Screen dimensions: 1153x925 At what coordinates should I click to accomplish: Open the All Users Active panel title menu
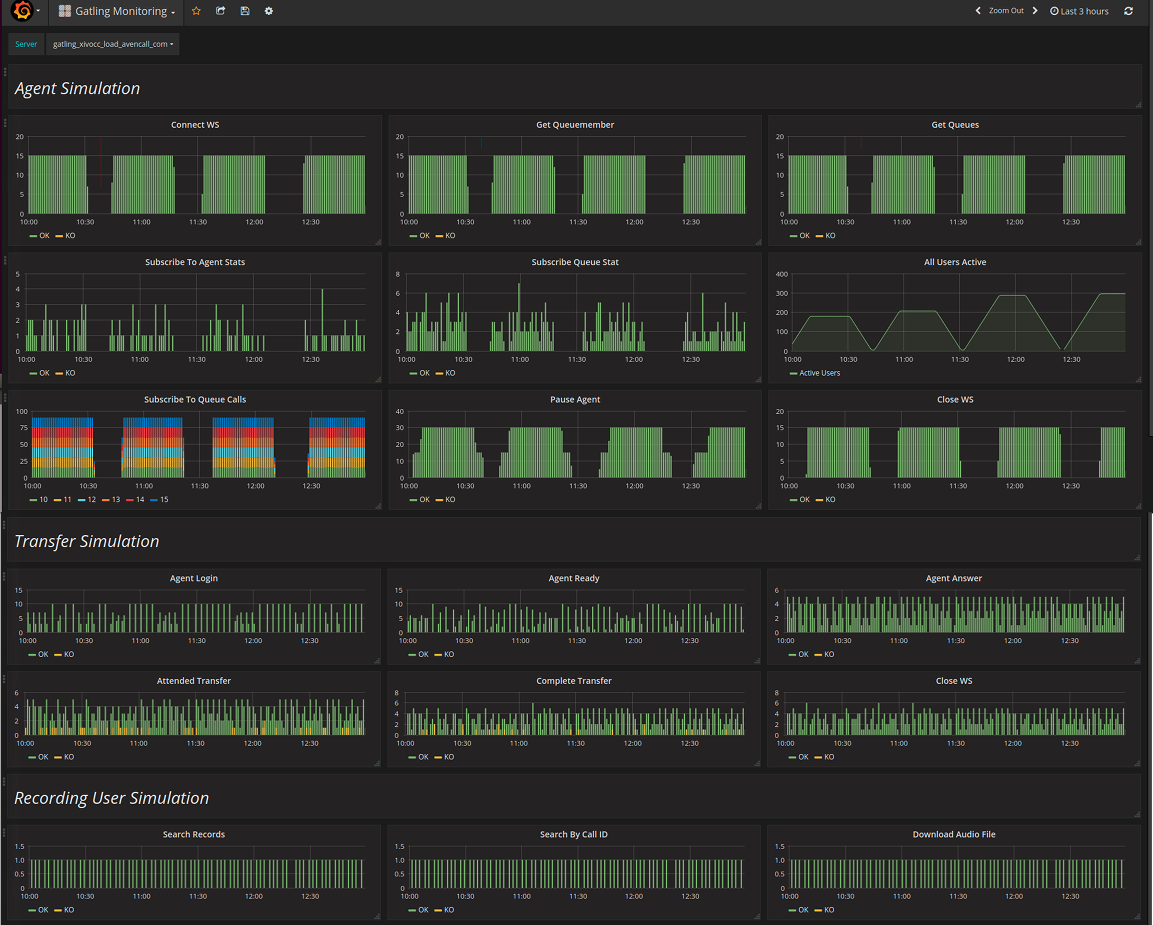955,262
